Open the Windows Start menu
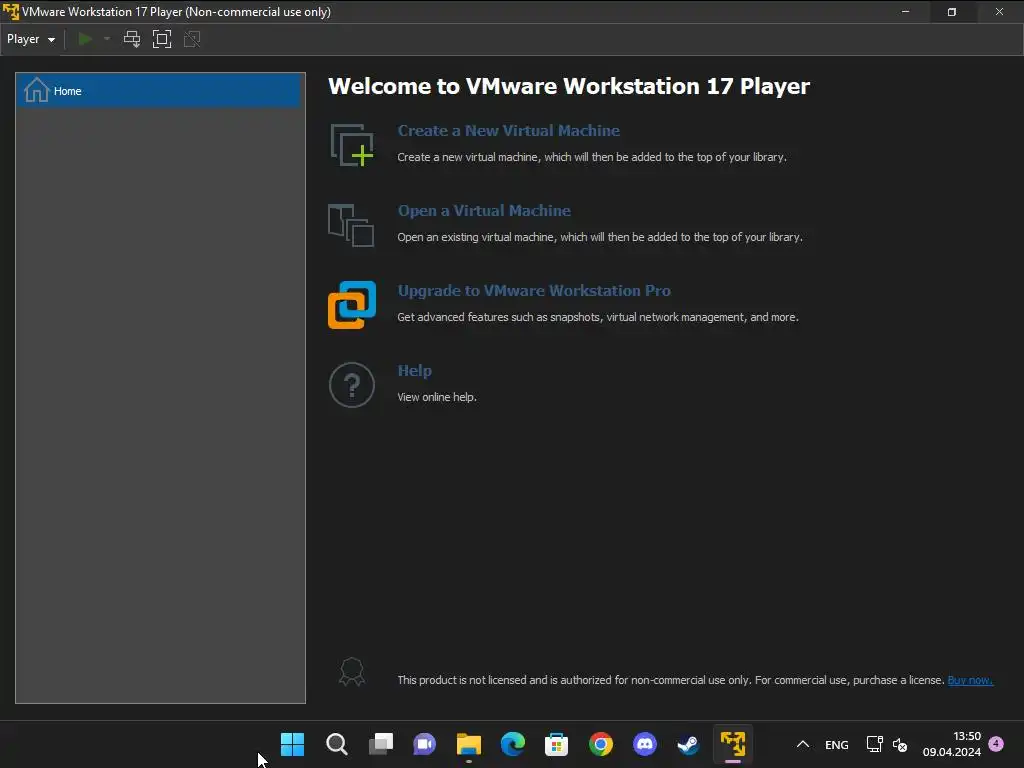The image size is (1024, 768). point(293,744)
